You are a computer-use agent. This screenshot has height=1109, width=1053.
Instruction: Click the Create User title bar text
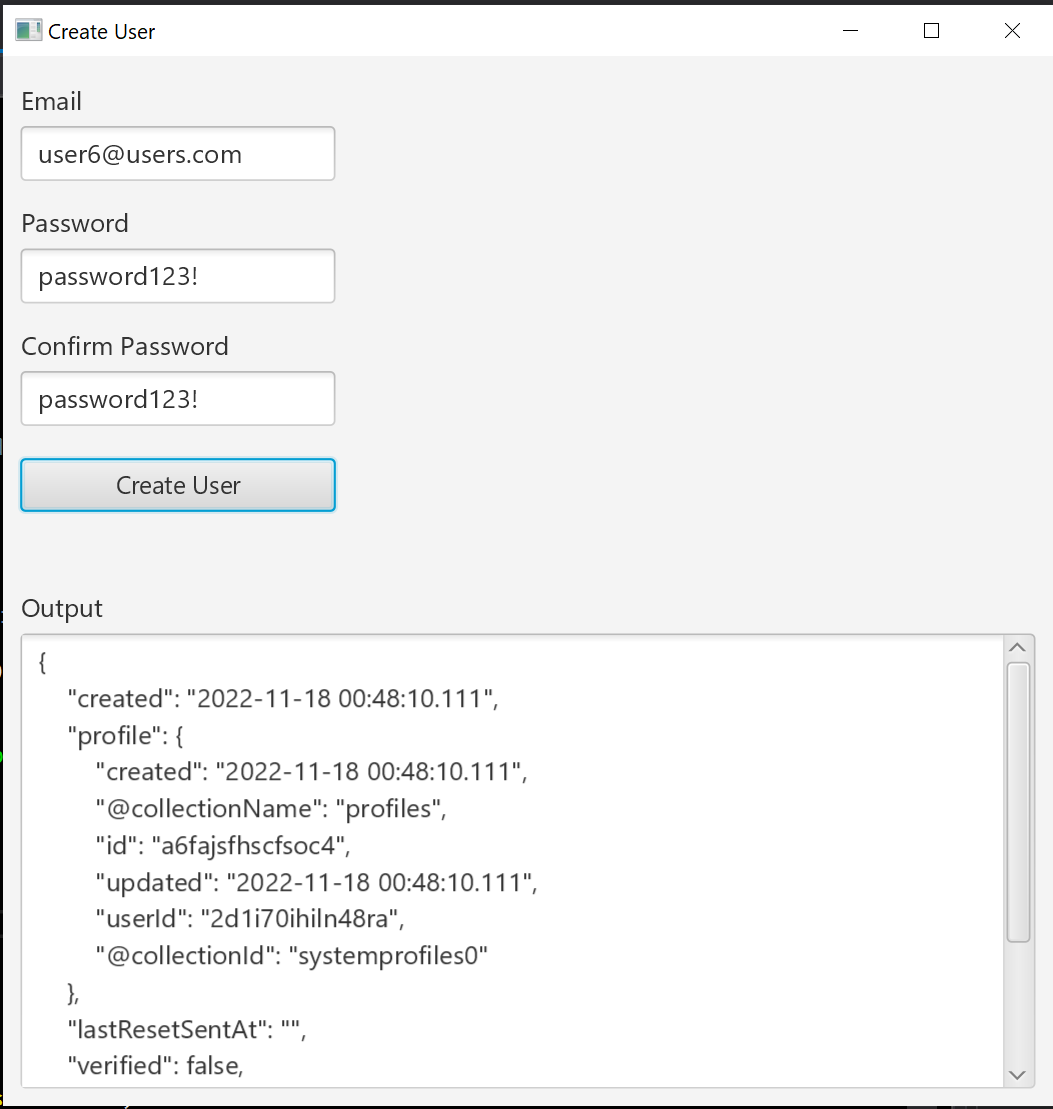102,32
